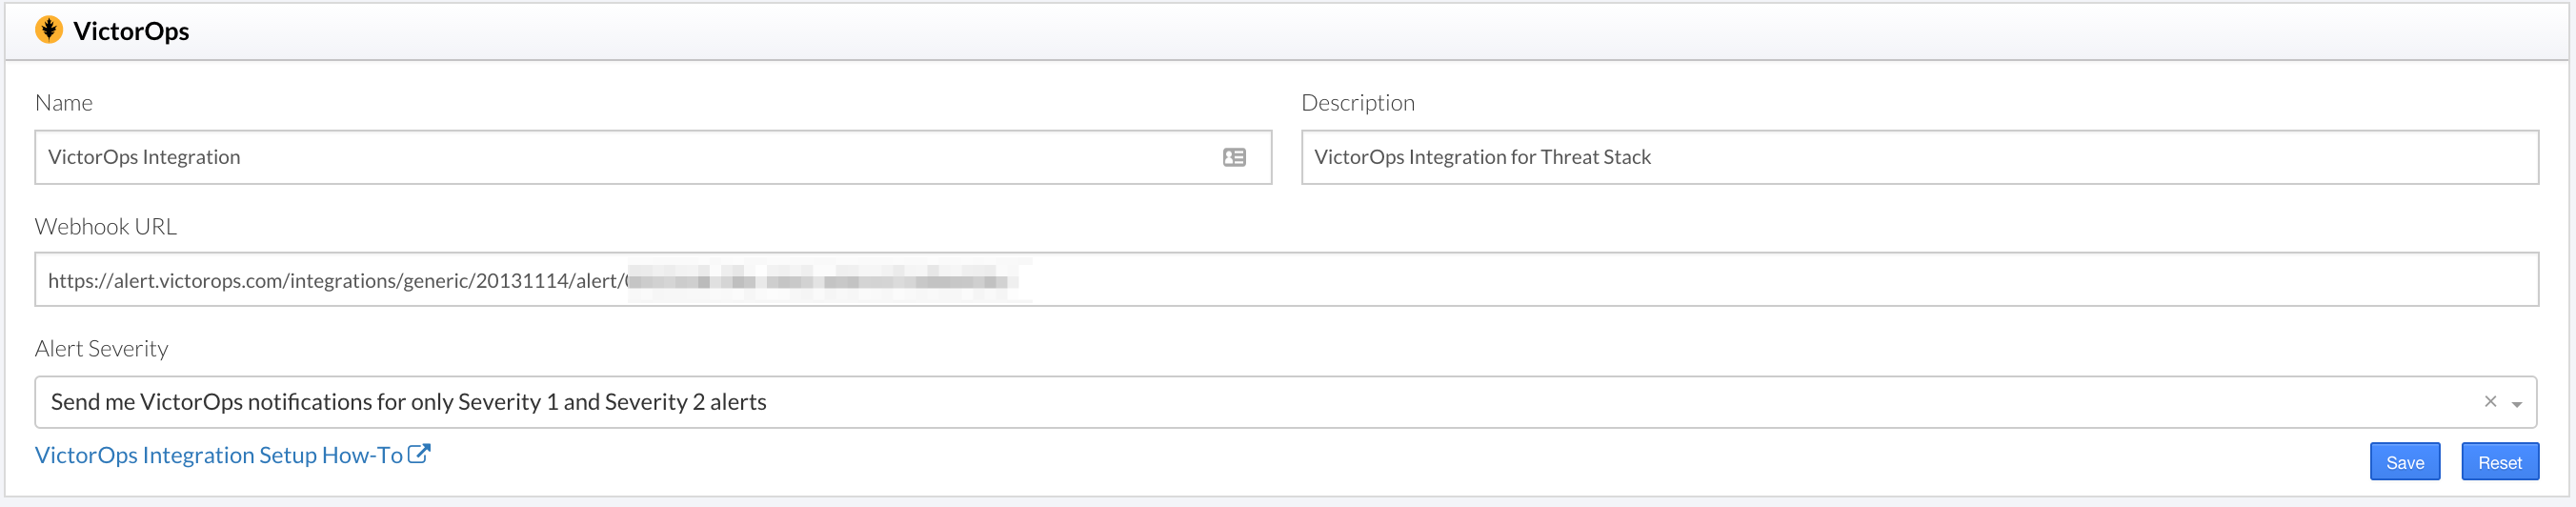Open the Alert Severity notifications combo box

1285,402
